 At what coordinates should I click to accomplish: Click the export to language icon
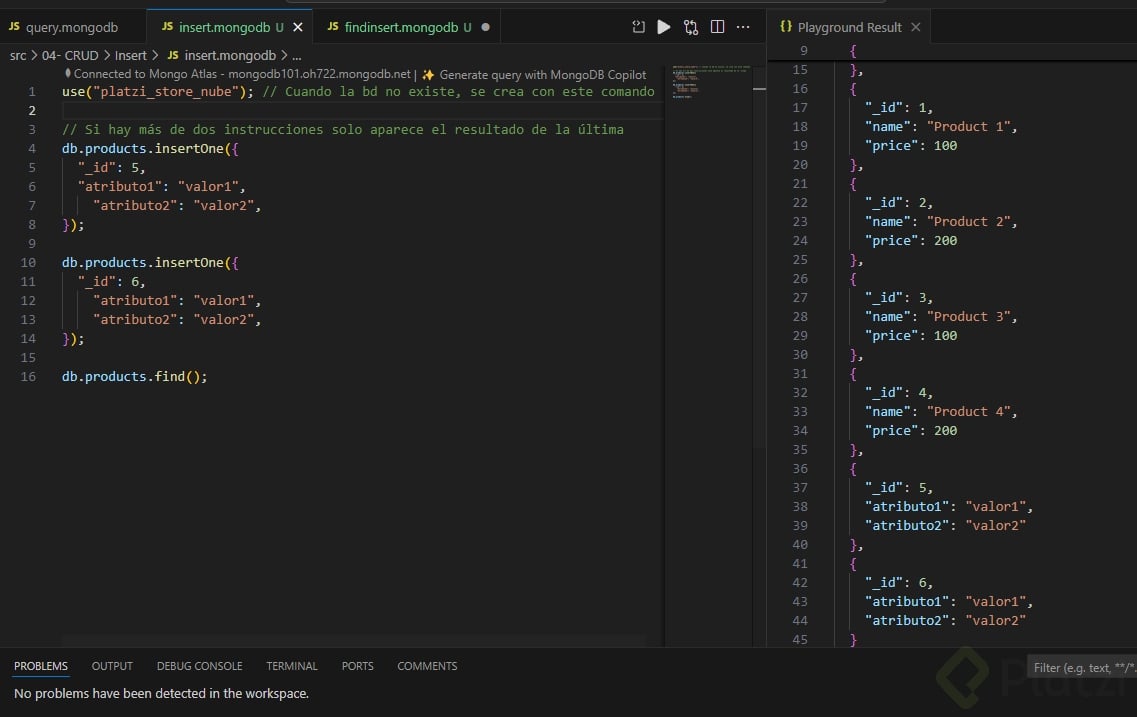639,27
